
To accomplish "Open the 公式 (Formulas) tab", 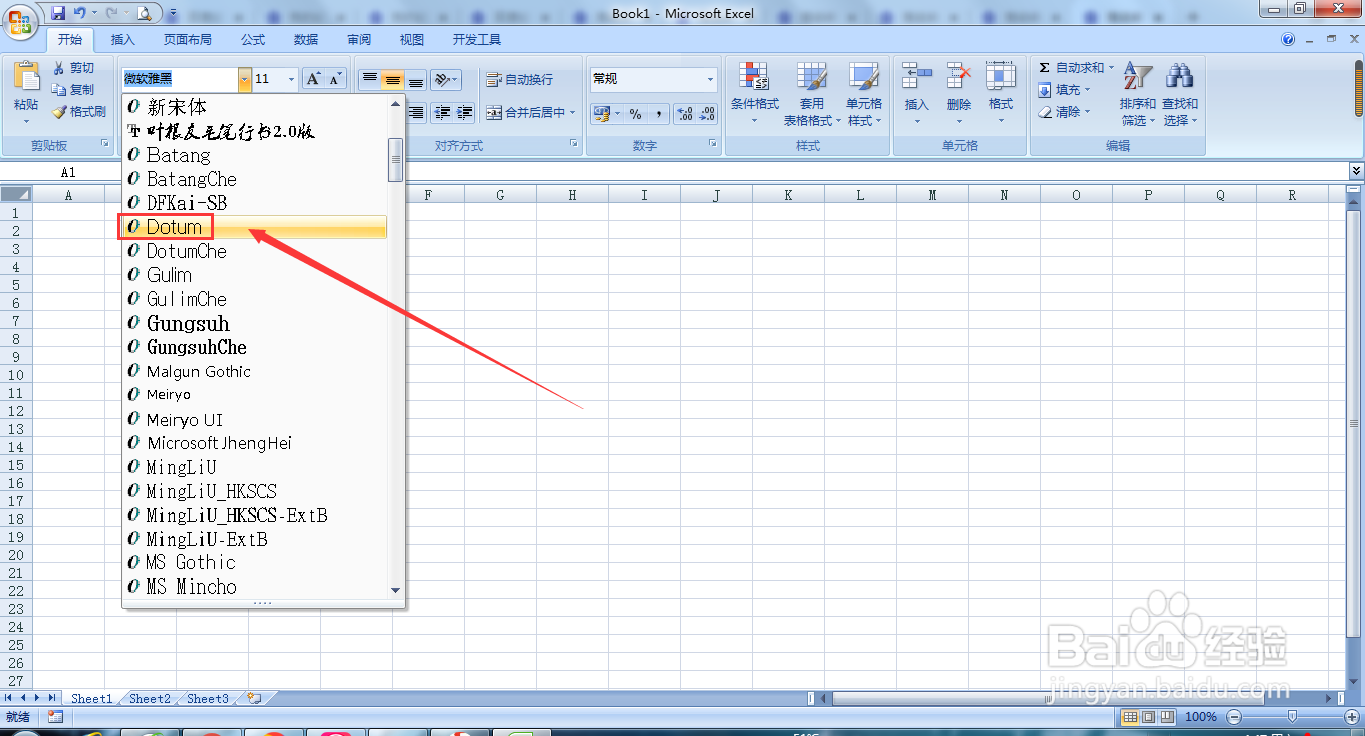I will (253, 40).
